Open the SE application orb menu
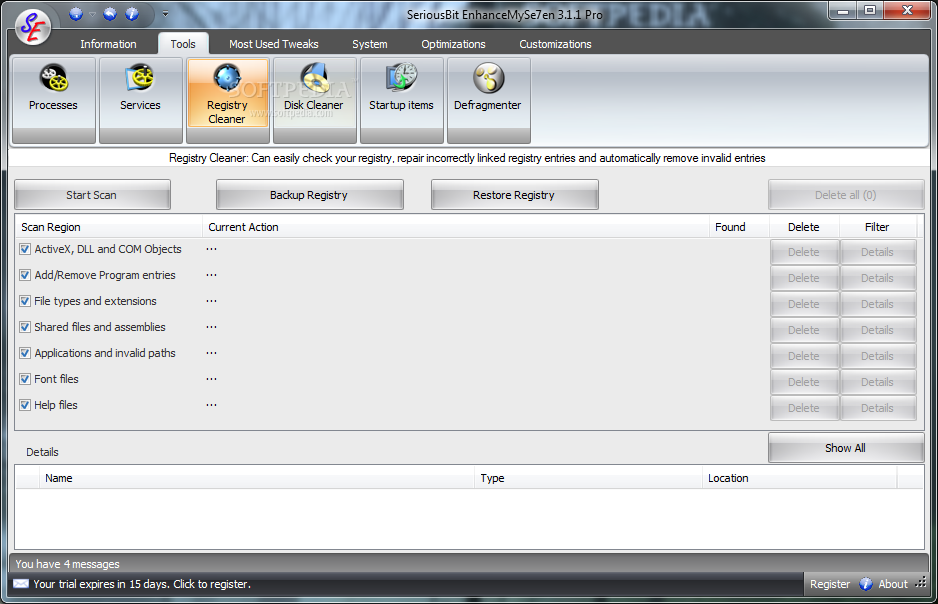The image size is (938, 604). click(33, 27)
